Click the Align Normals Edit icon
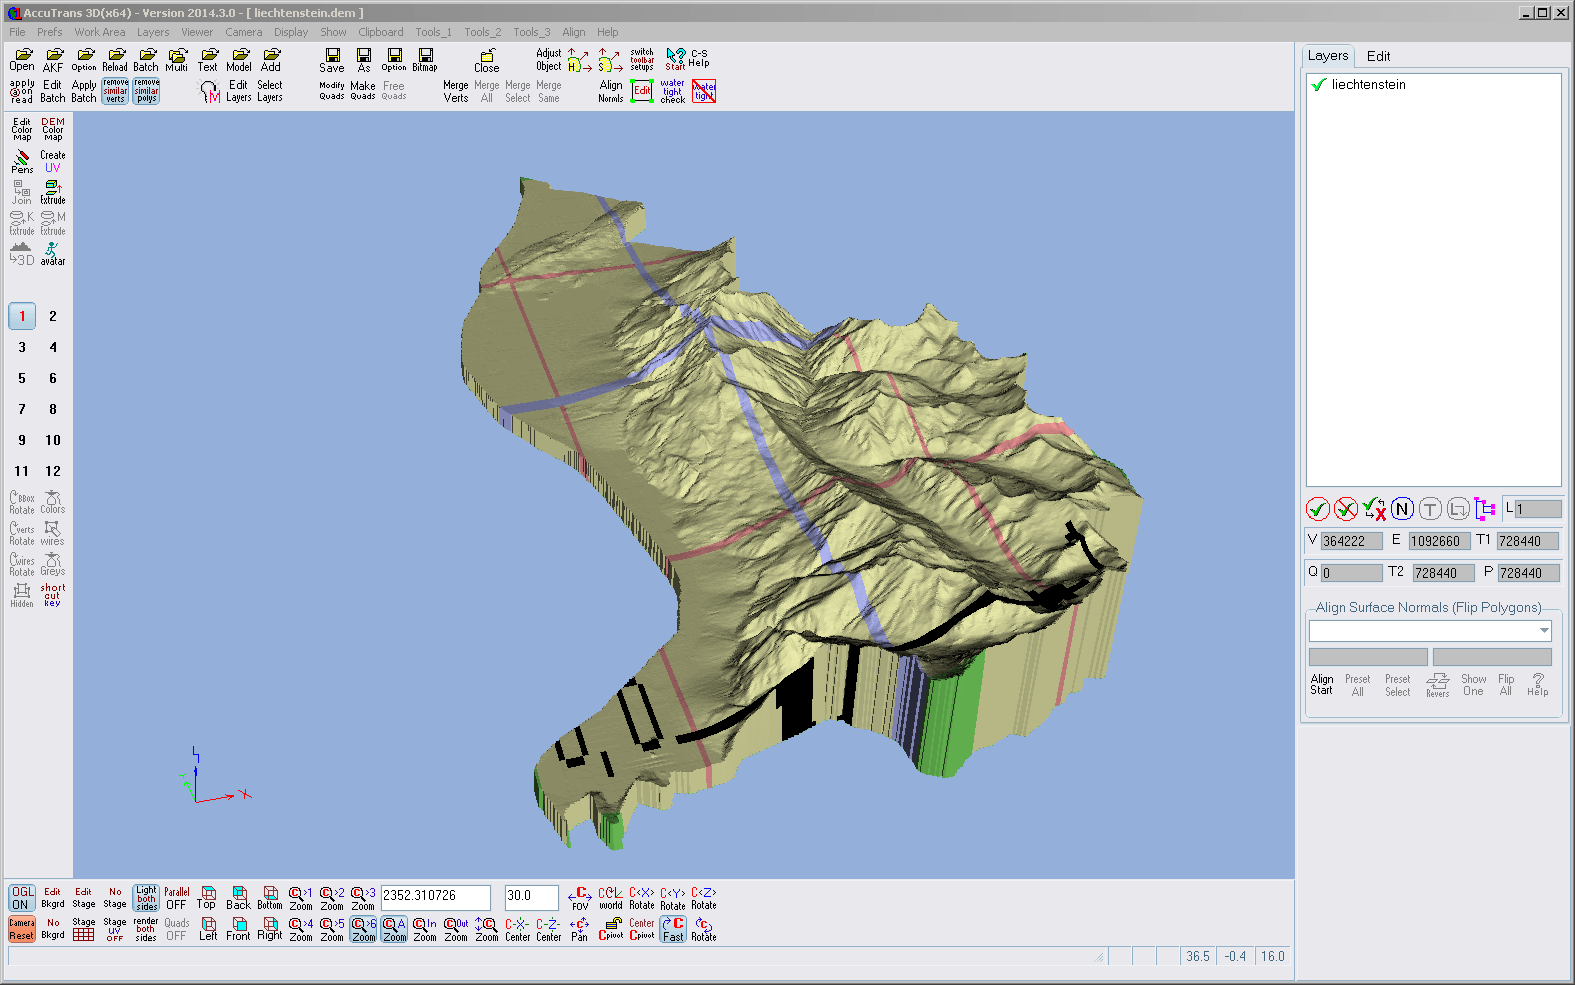 click(642, 91)
